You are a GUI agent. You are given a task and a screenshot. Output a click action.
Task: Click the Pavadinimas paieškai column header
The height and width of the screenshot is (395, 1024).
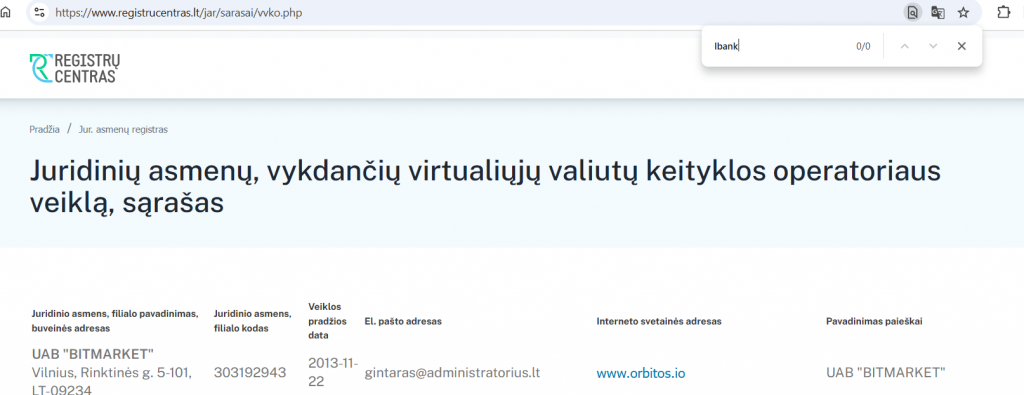coord(874,321)
